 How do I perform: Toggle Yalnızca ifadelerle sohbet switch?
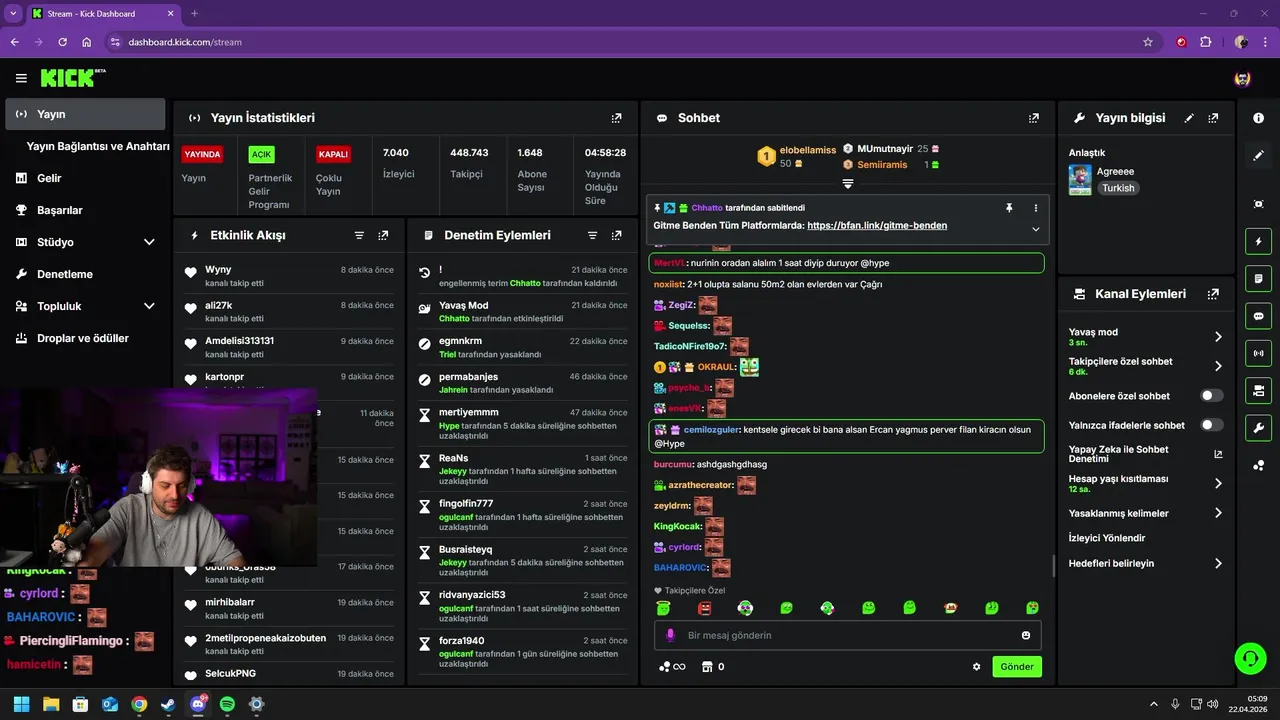pos(1211,425)
